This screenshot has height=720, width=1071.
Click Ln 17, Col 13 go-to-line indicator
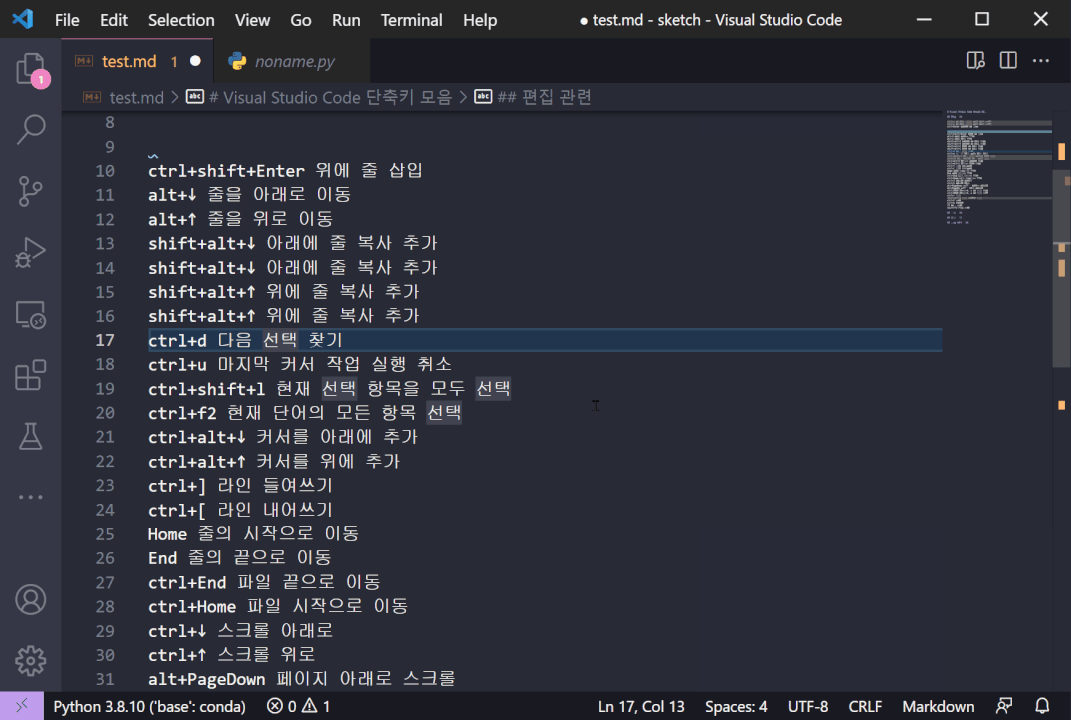point(641,706)
